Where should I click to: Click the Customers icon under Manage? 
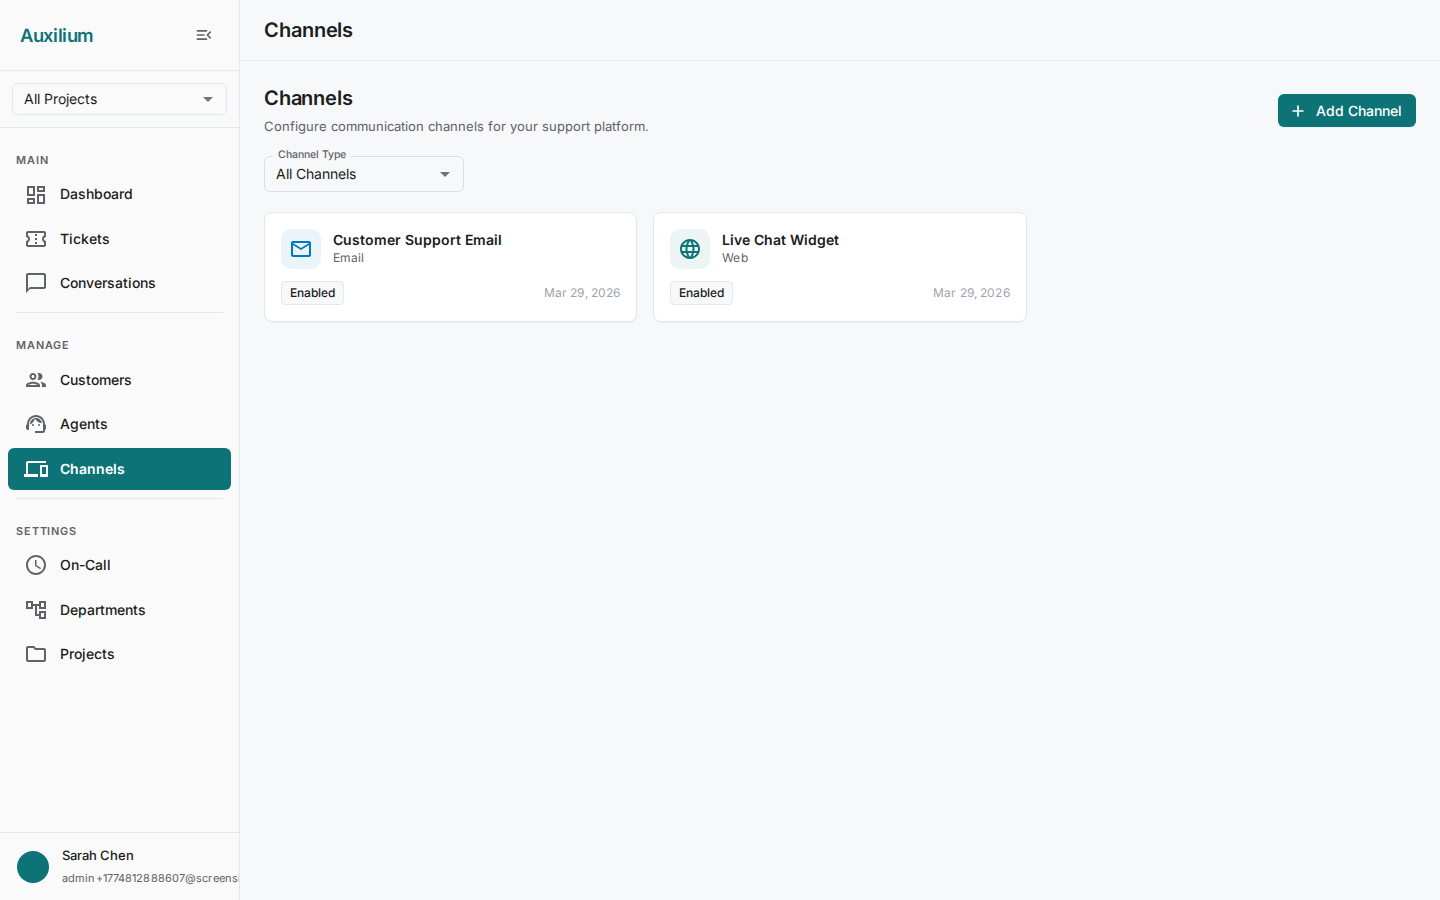pos(35,380)
